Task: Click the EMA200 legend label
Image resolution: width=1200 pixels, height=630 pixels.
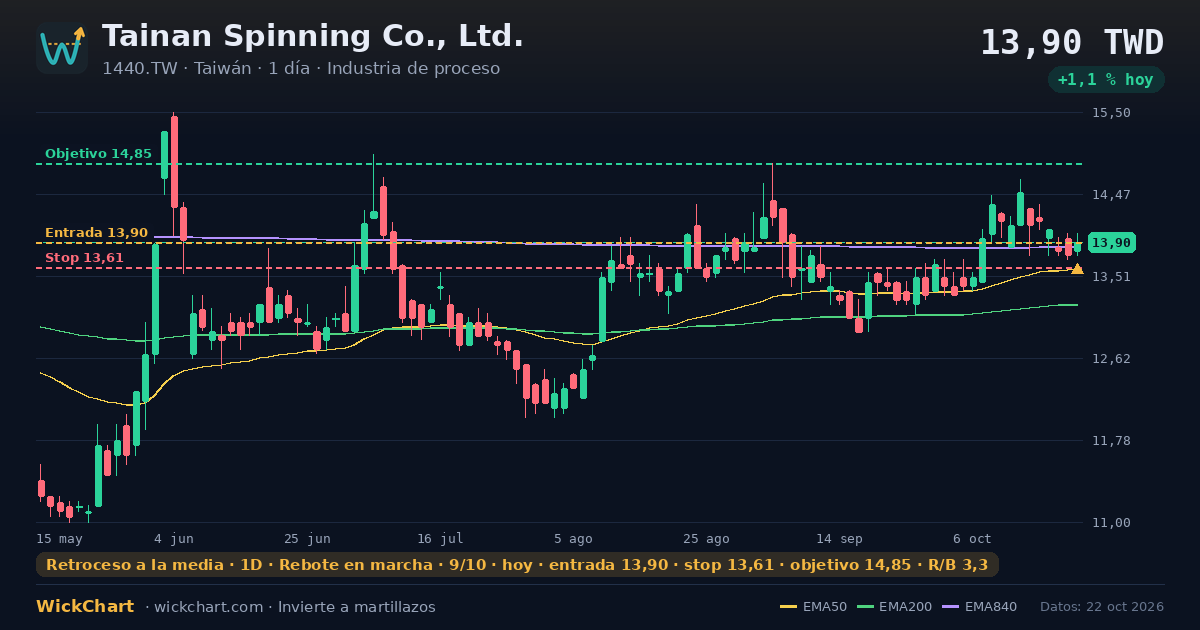Action: (x=905, y=607)
